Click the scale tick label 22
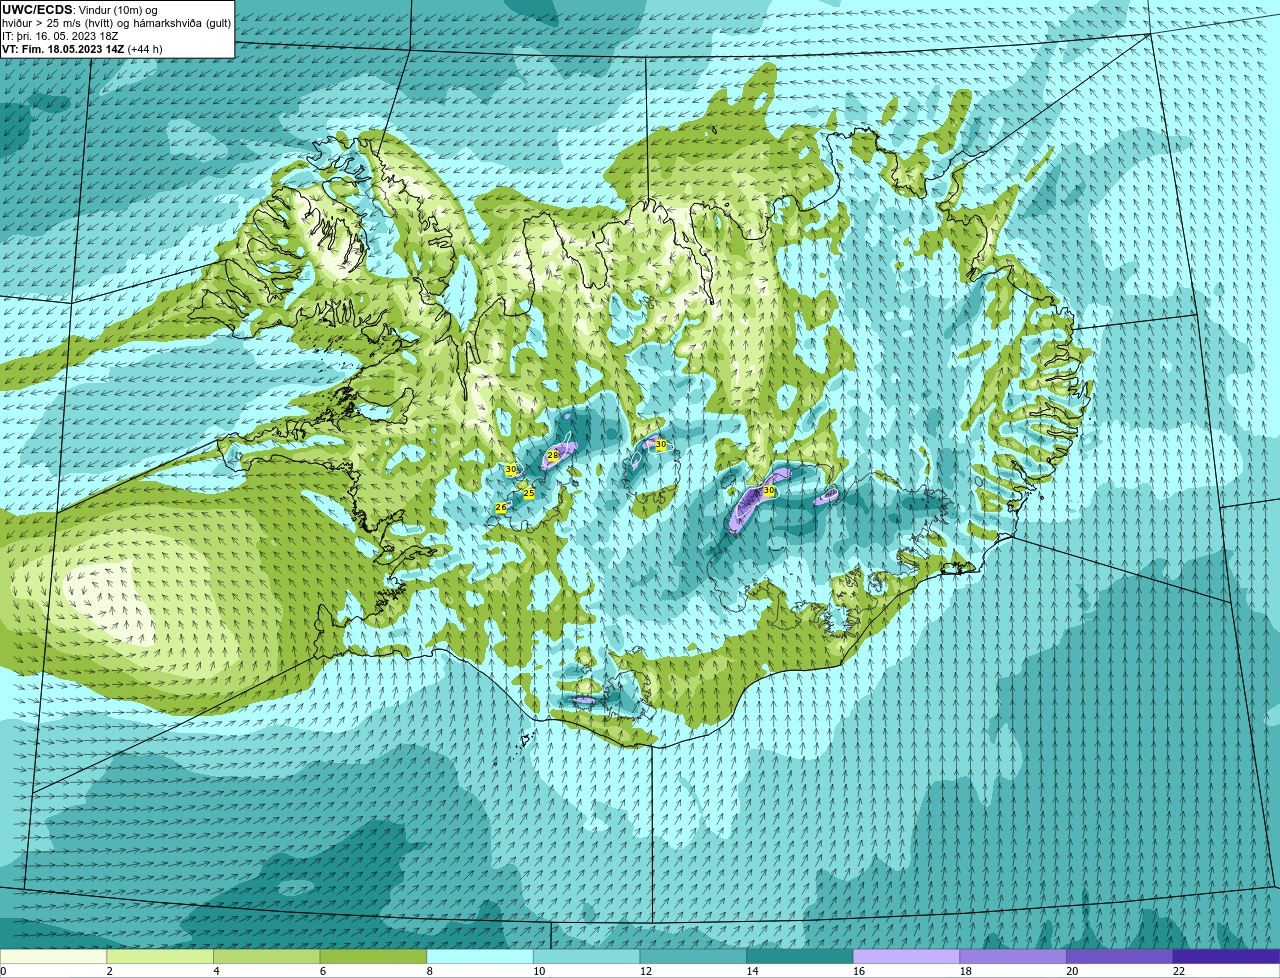The height and width of the screenshot is (978, 1280). pyautogui.click(x=1179, y=971)
